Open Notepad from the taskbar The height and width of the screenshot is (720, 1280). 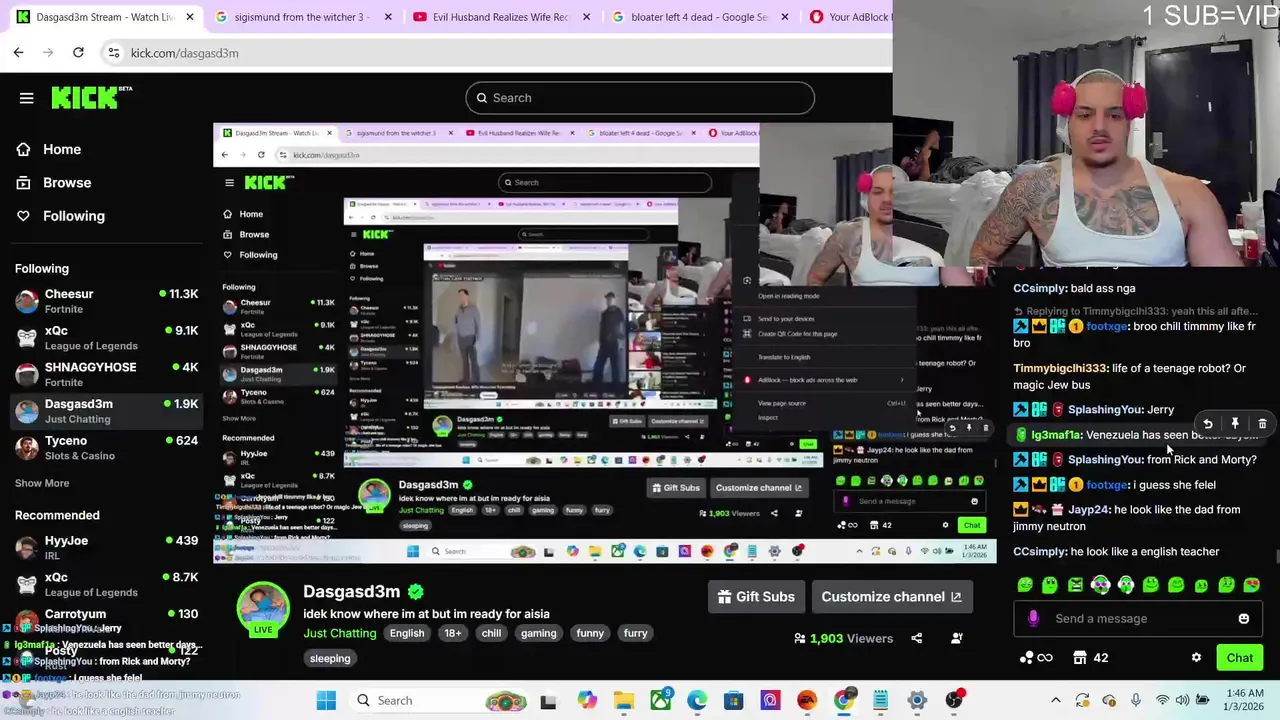point(880,700)
